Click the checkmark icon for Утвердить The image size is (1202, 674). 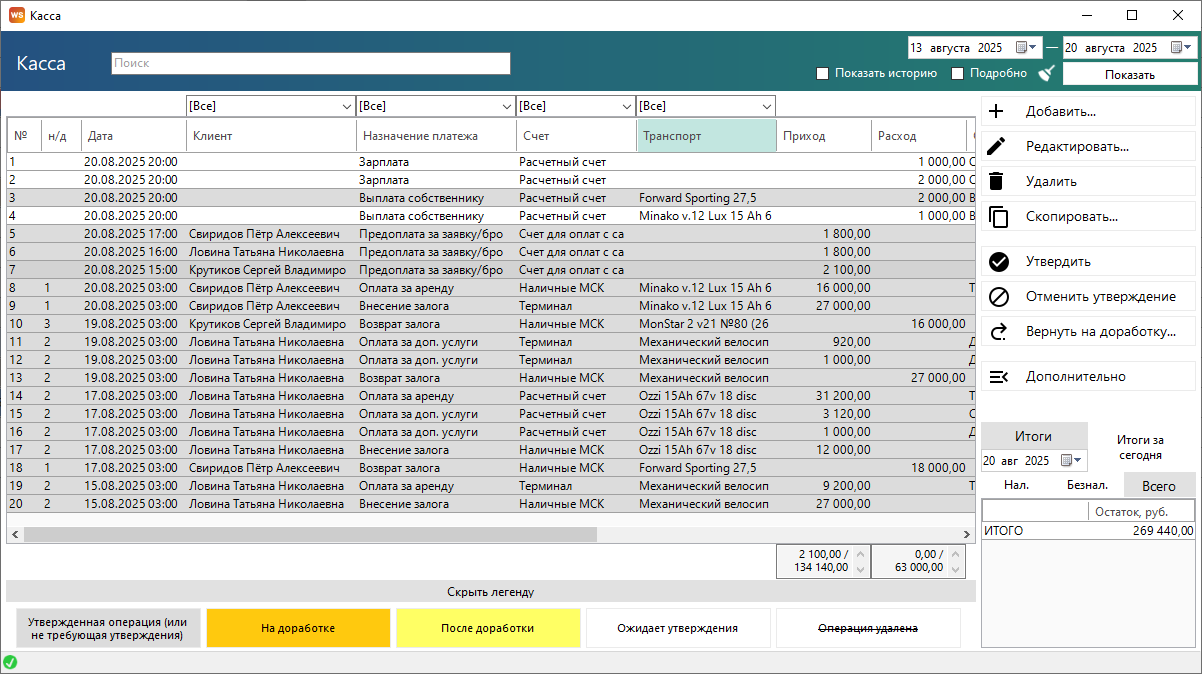point(998,262)
